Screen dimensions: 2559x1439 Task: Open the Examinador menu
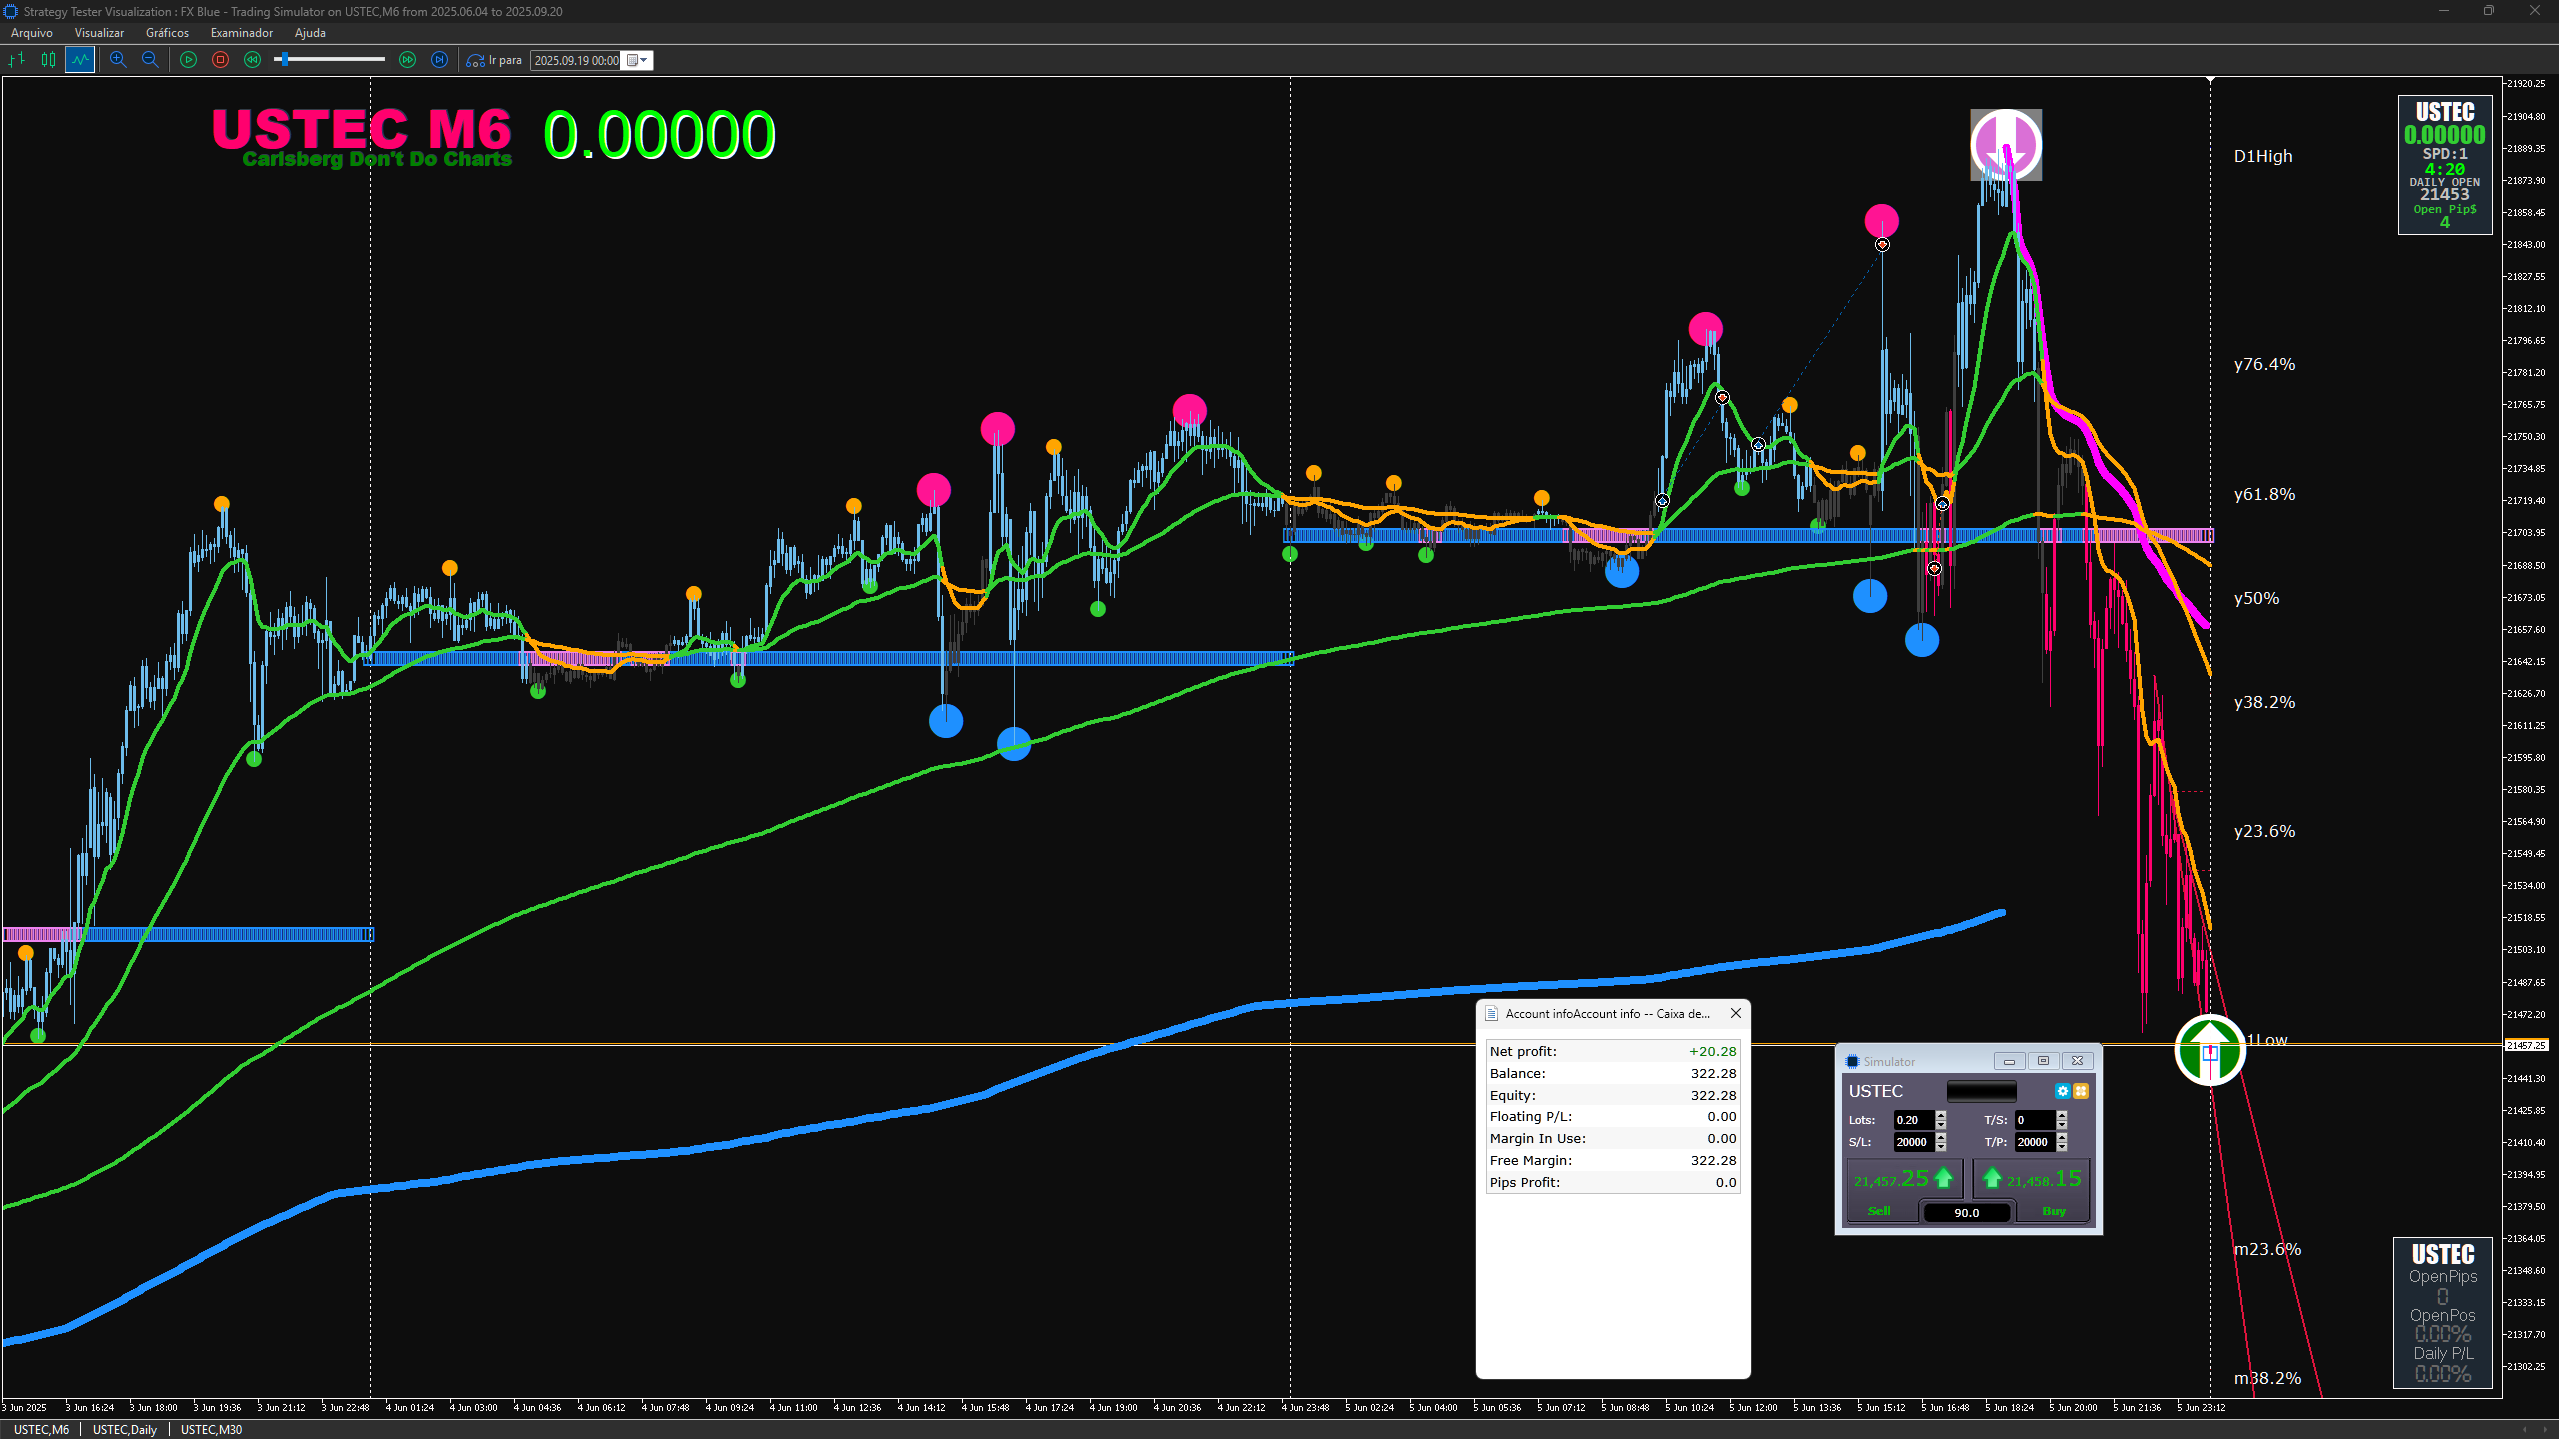click(x=241, y=33)
